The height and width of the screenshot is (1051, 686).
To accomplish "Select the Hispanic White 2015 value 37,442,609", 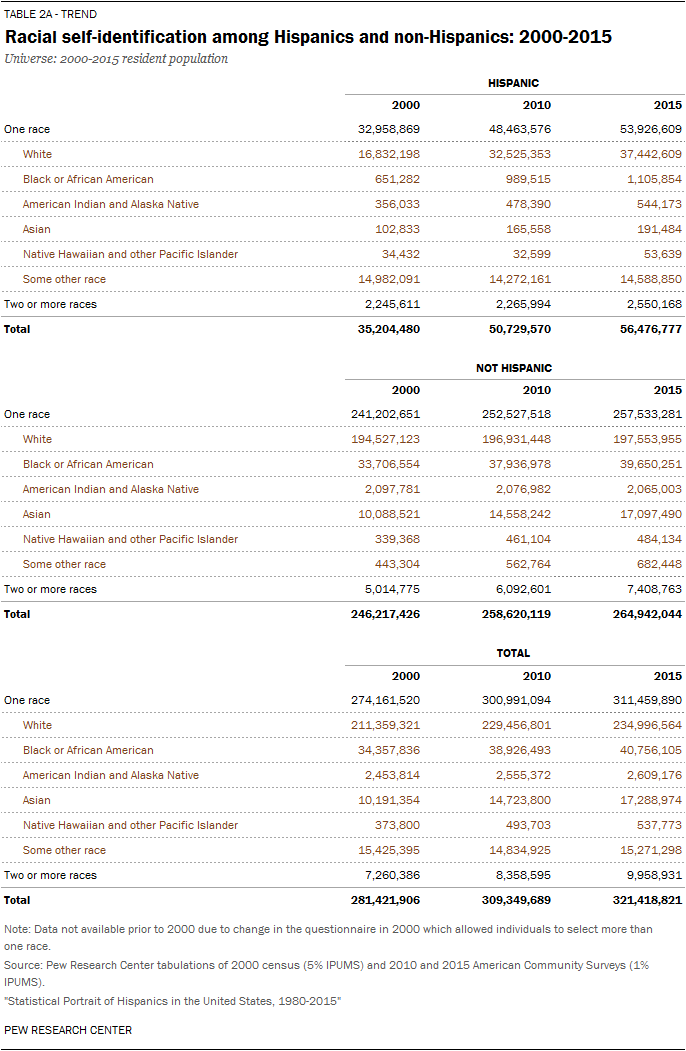I will click(x=643, y=154).
